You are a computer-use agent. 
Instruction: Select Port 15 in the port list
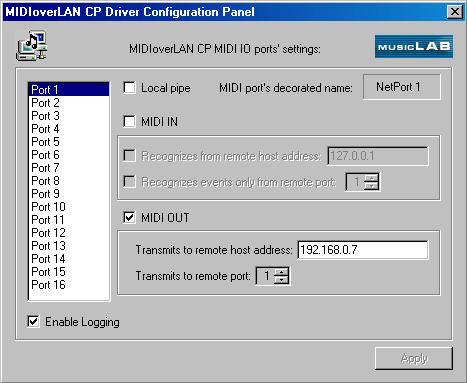coord(69,272)
